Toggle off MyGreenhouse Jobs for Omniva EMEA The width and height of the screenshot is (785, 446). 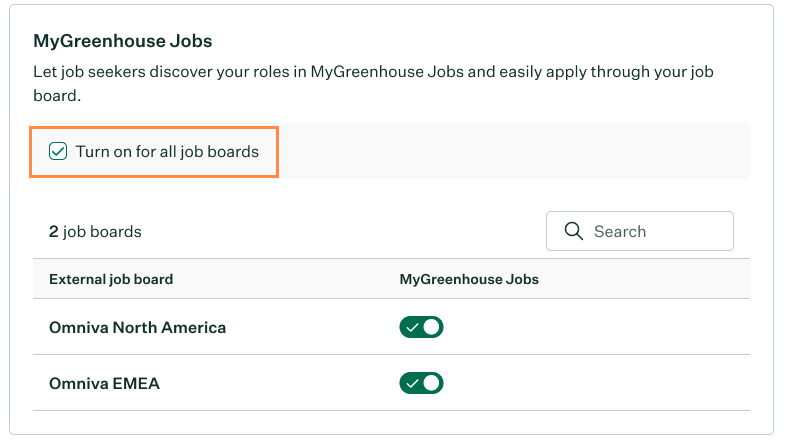point(421,383)
